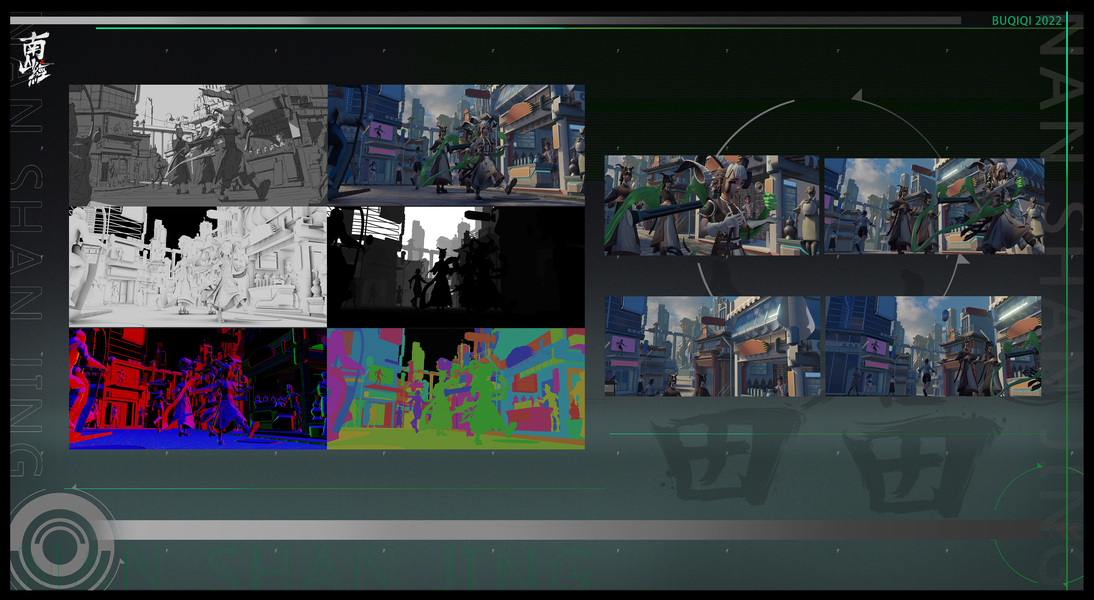1094x600 pixels.
Task: View the close-up shot of the white-haired character
Action: point(712,205)
